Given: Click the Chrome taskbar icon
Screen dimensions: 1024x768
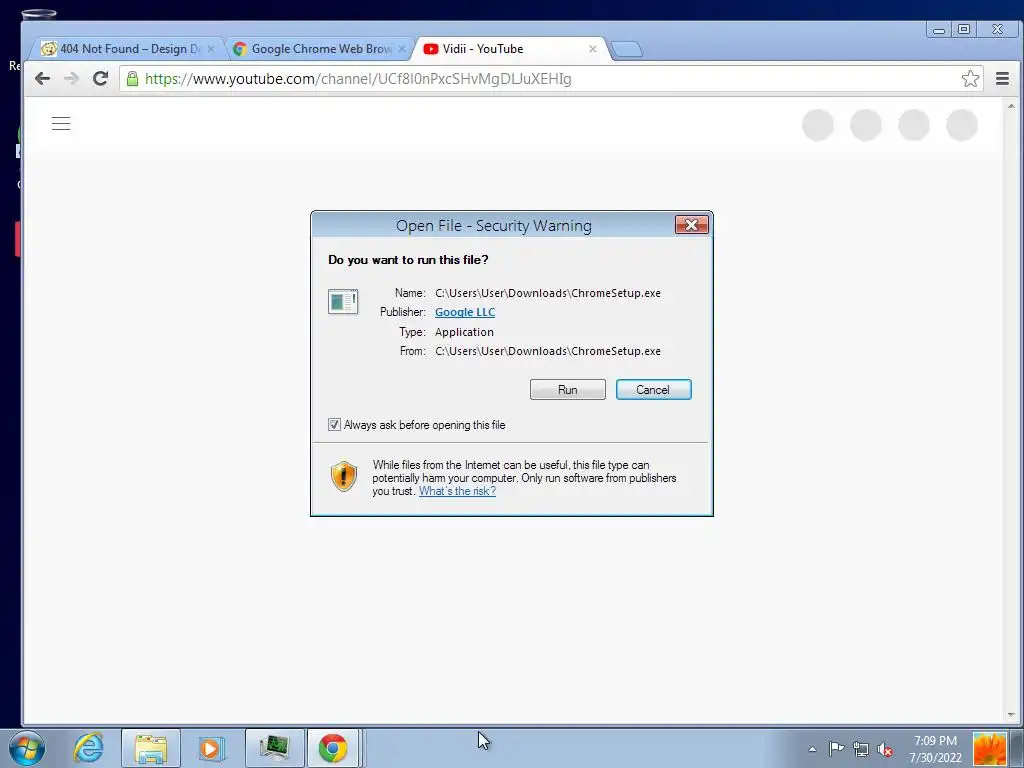Looking at the screenshot, I should coord(333,748).
